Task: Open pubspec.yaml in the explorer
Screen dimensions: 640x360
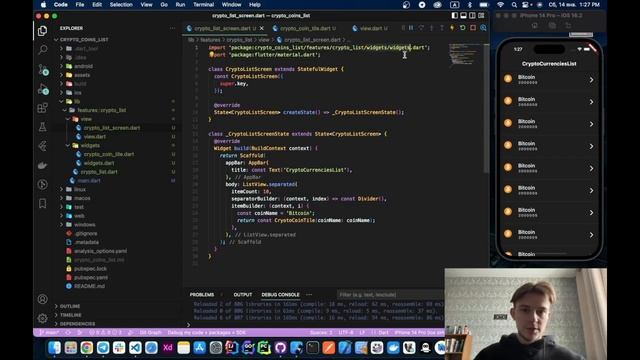Action: click(x=91, y=277)
